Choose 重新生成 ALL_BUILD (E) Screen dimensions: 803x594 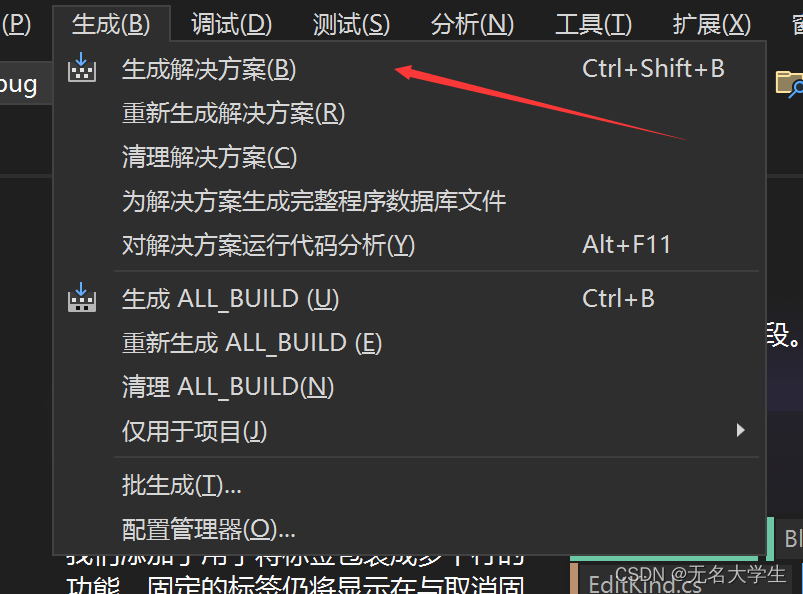(409, 343)
